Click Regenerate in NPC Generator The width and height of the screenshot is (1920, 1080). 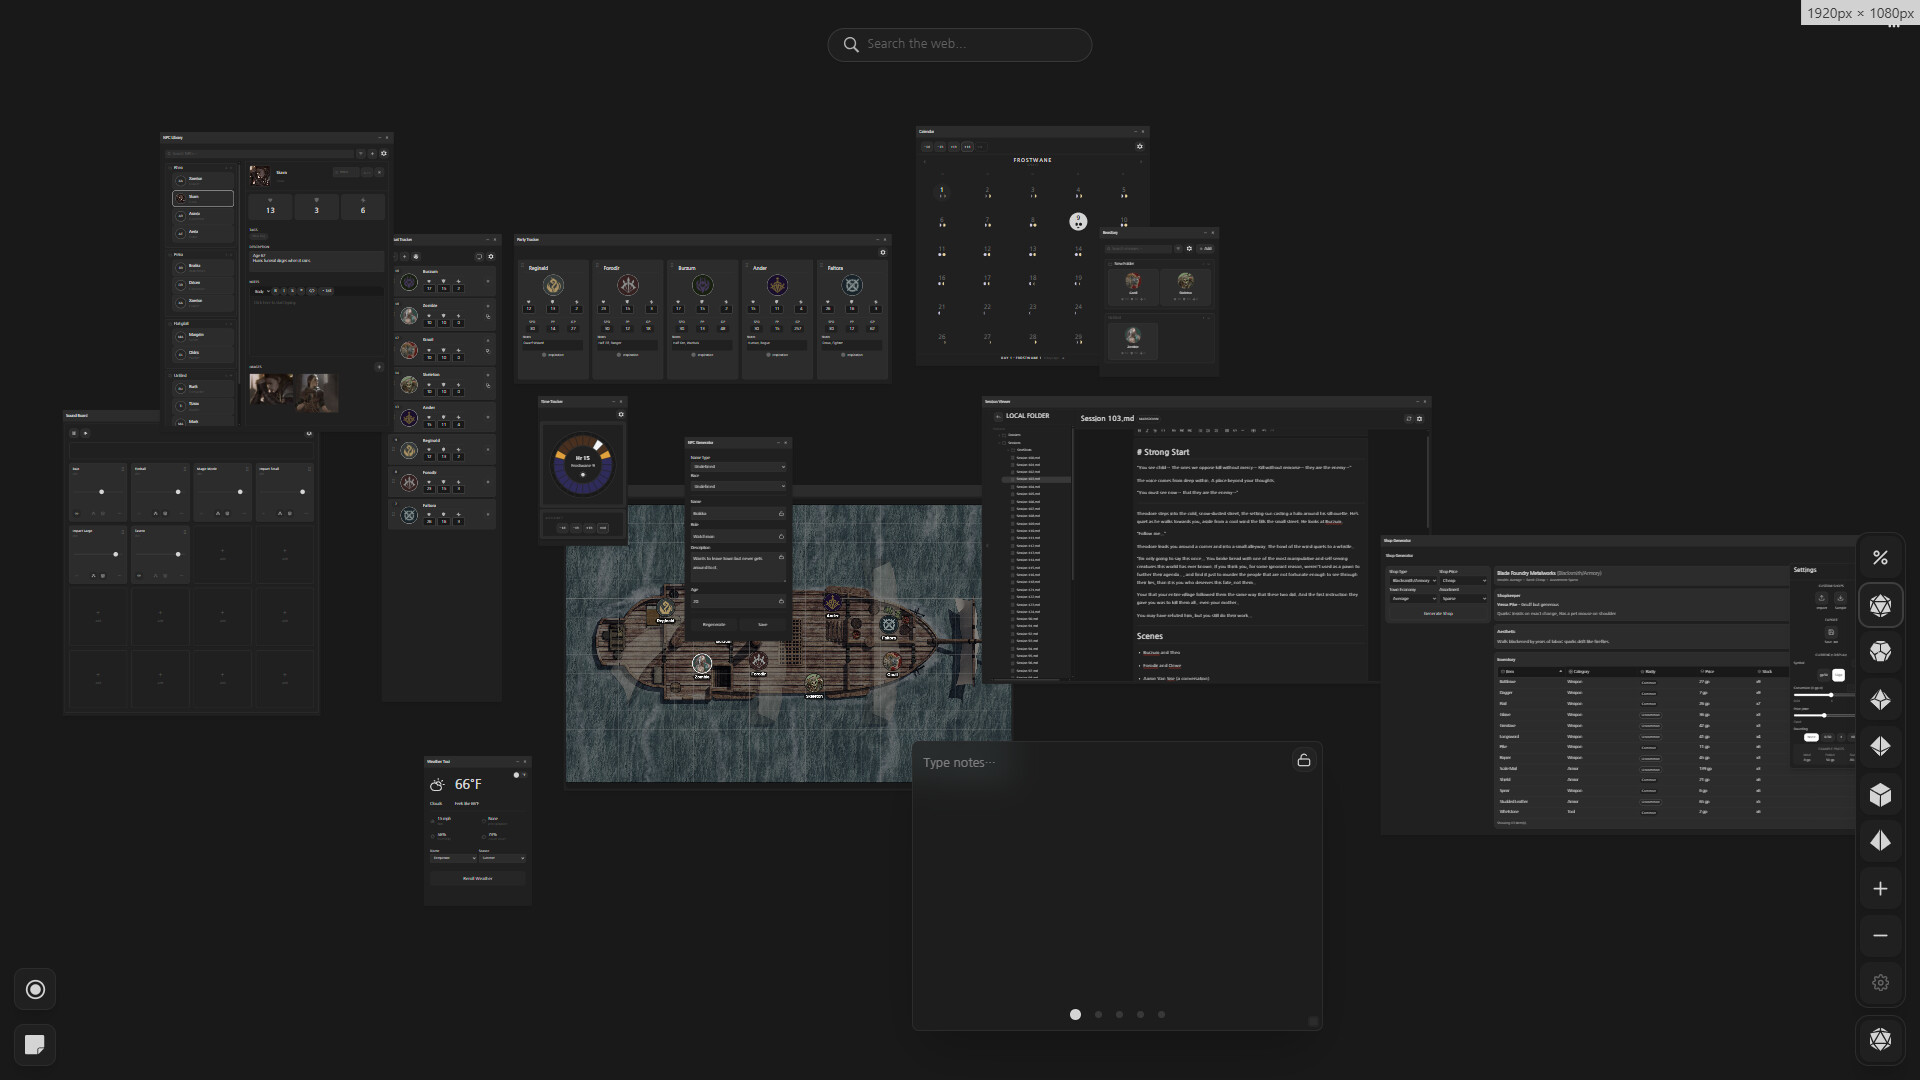coord(713,624)
